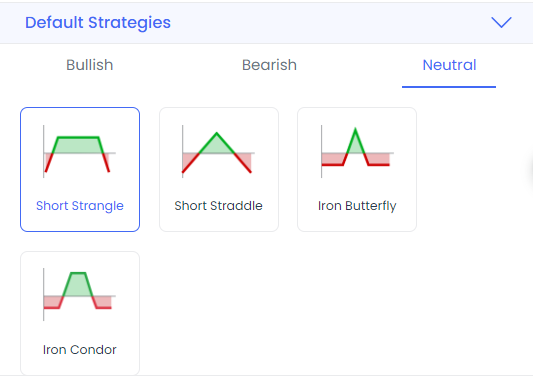Image resolution: width=533 pixels, height=377 pixels.
Task: Open the Neutral strategies tab
Action: click(449, 65)
